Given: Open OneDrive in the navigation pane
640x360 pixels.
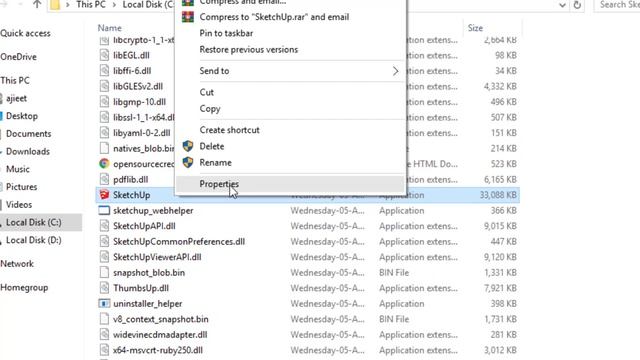Looking at the screenshot, I should click(x=18, y=57).
